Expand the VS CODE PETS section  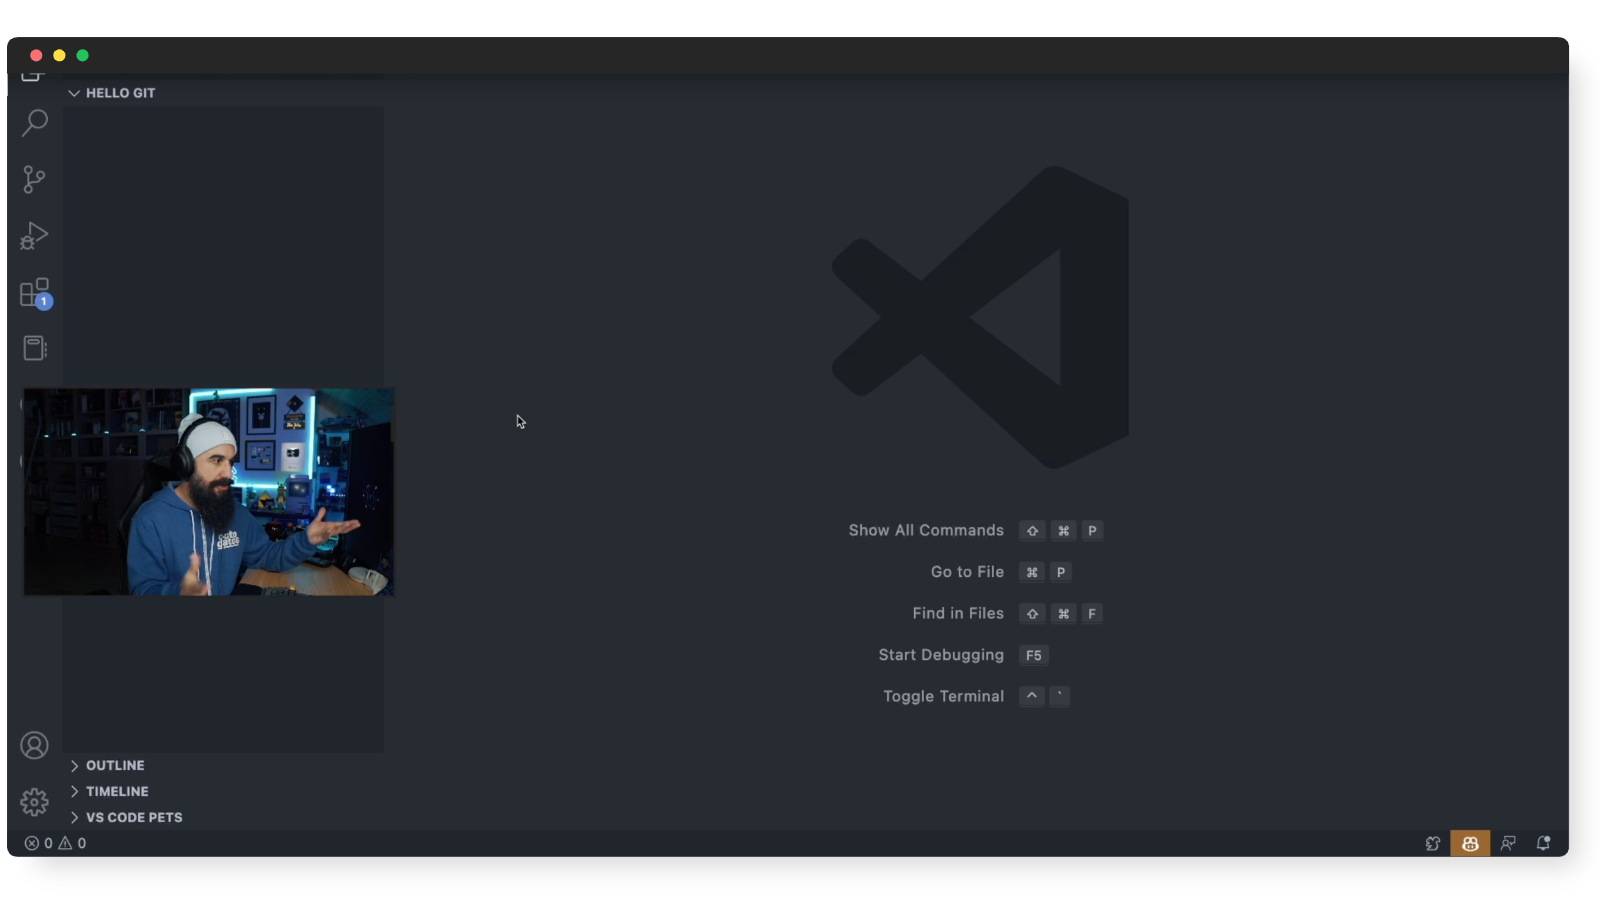pos(126,818)
